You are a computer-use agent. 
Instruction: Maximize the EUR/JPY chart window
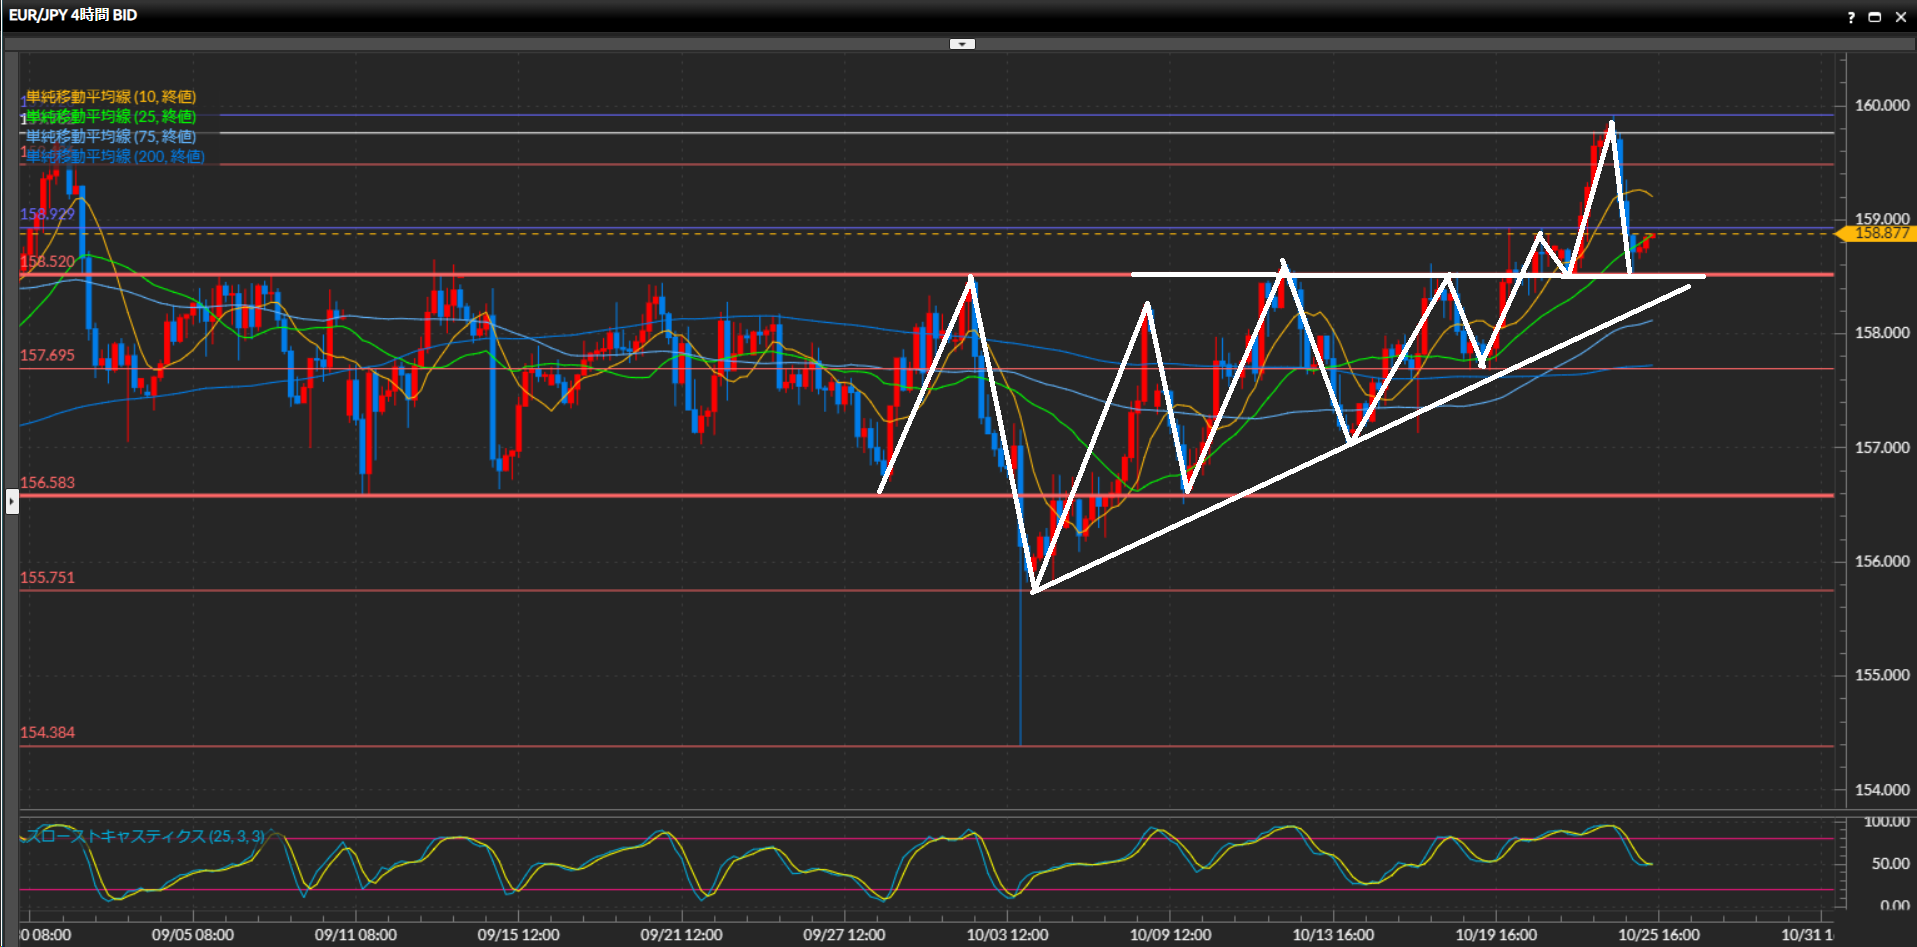point(1875,17)
